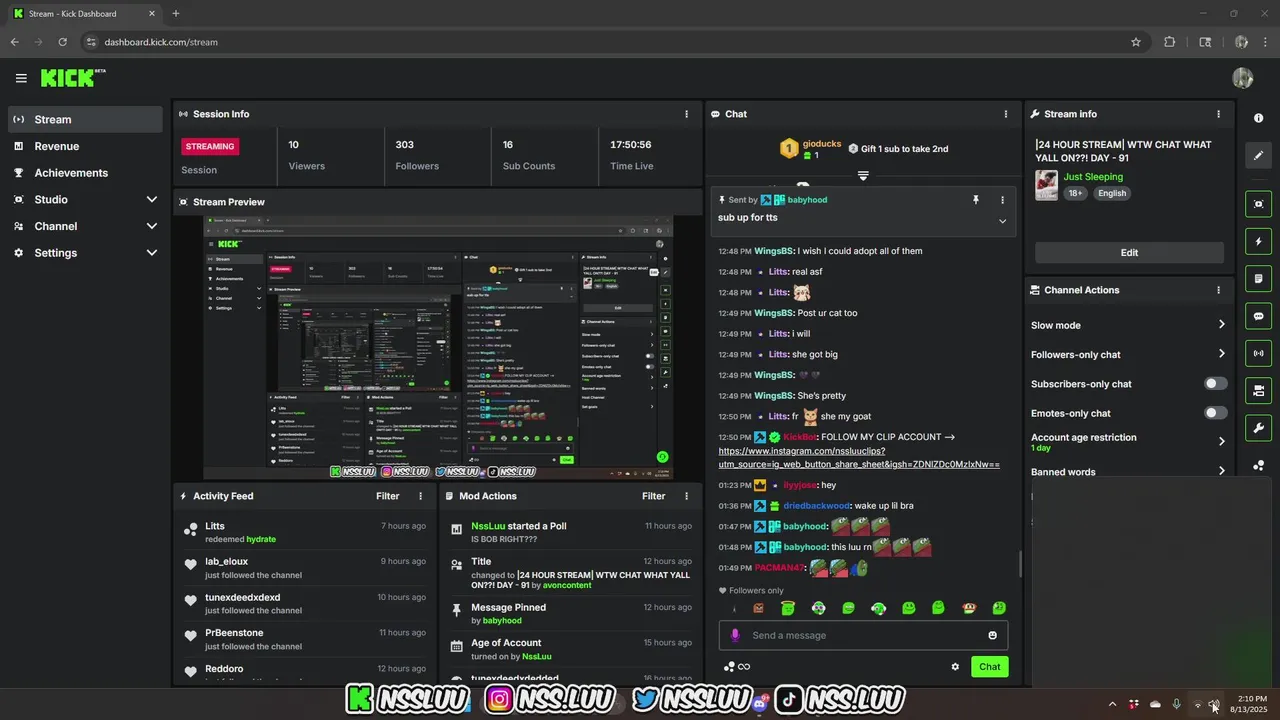
Task: Click the Just Sleeping category link
Action: [1093, 177]
